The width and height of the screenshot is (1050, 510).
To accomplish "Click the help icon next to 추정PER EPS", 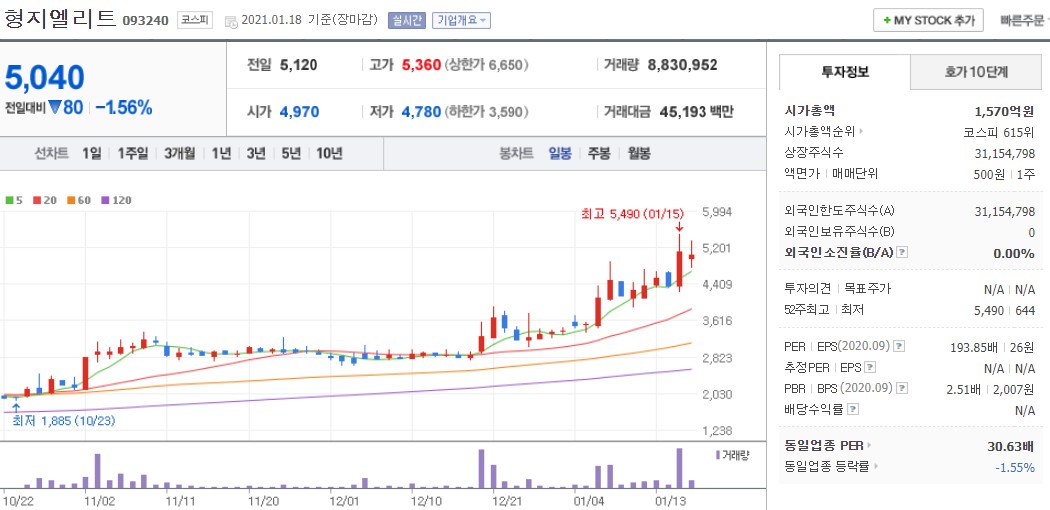I will pyautogui.click(x=871, y=367).
